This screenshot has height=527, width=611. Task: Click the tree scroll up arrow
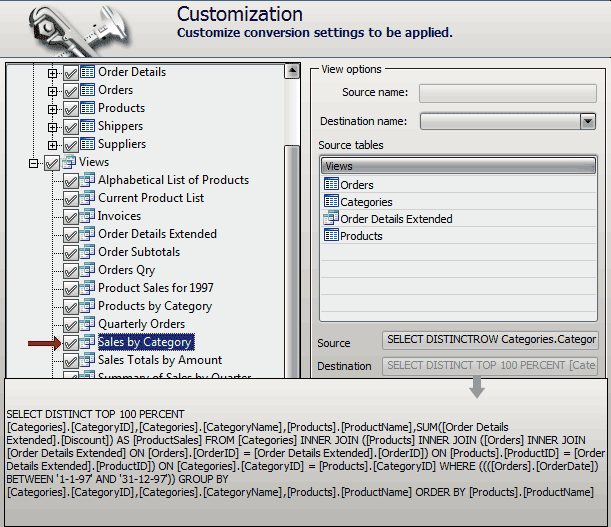coord(292,71)
